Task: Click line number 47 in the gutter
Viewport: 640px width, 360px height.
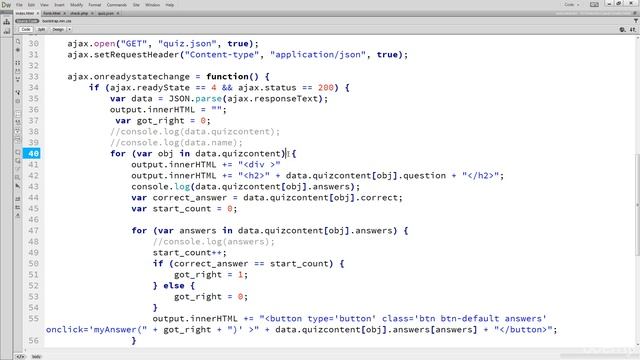Action: click(x=33, y=231)
